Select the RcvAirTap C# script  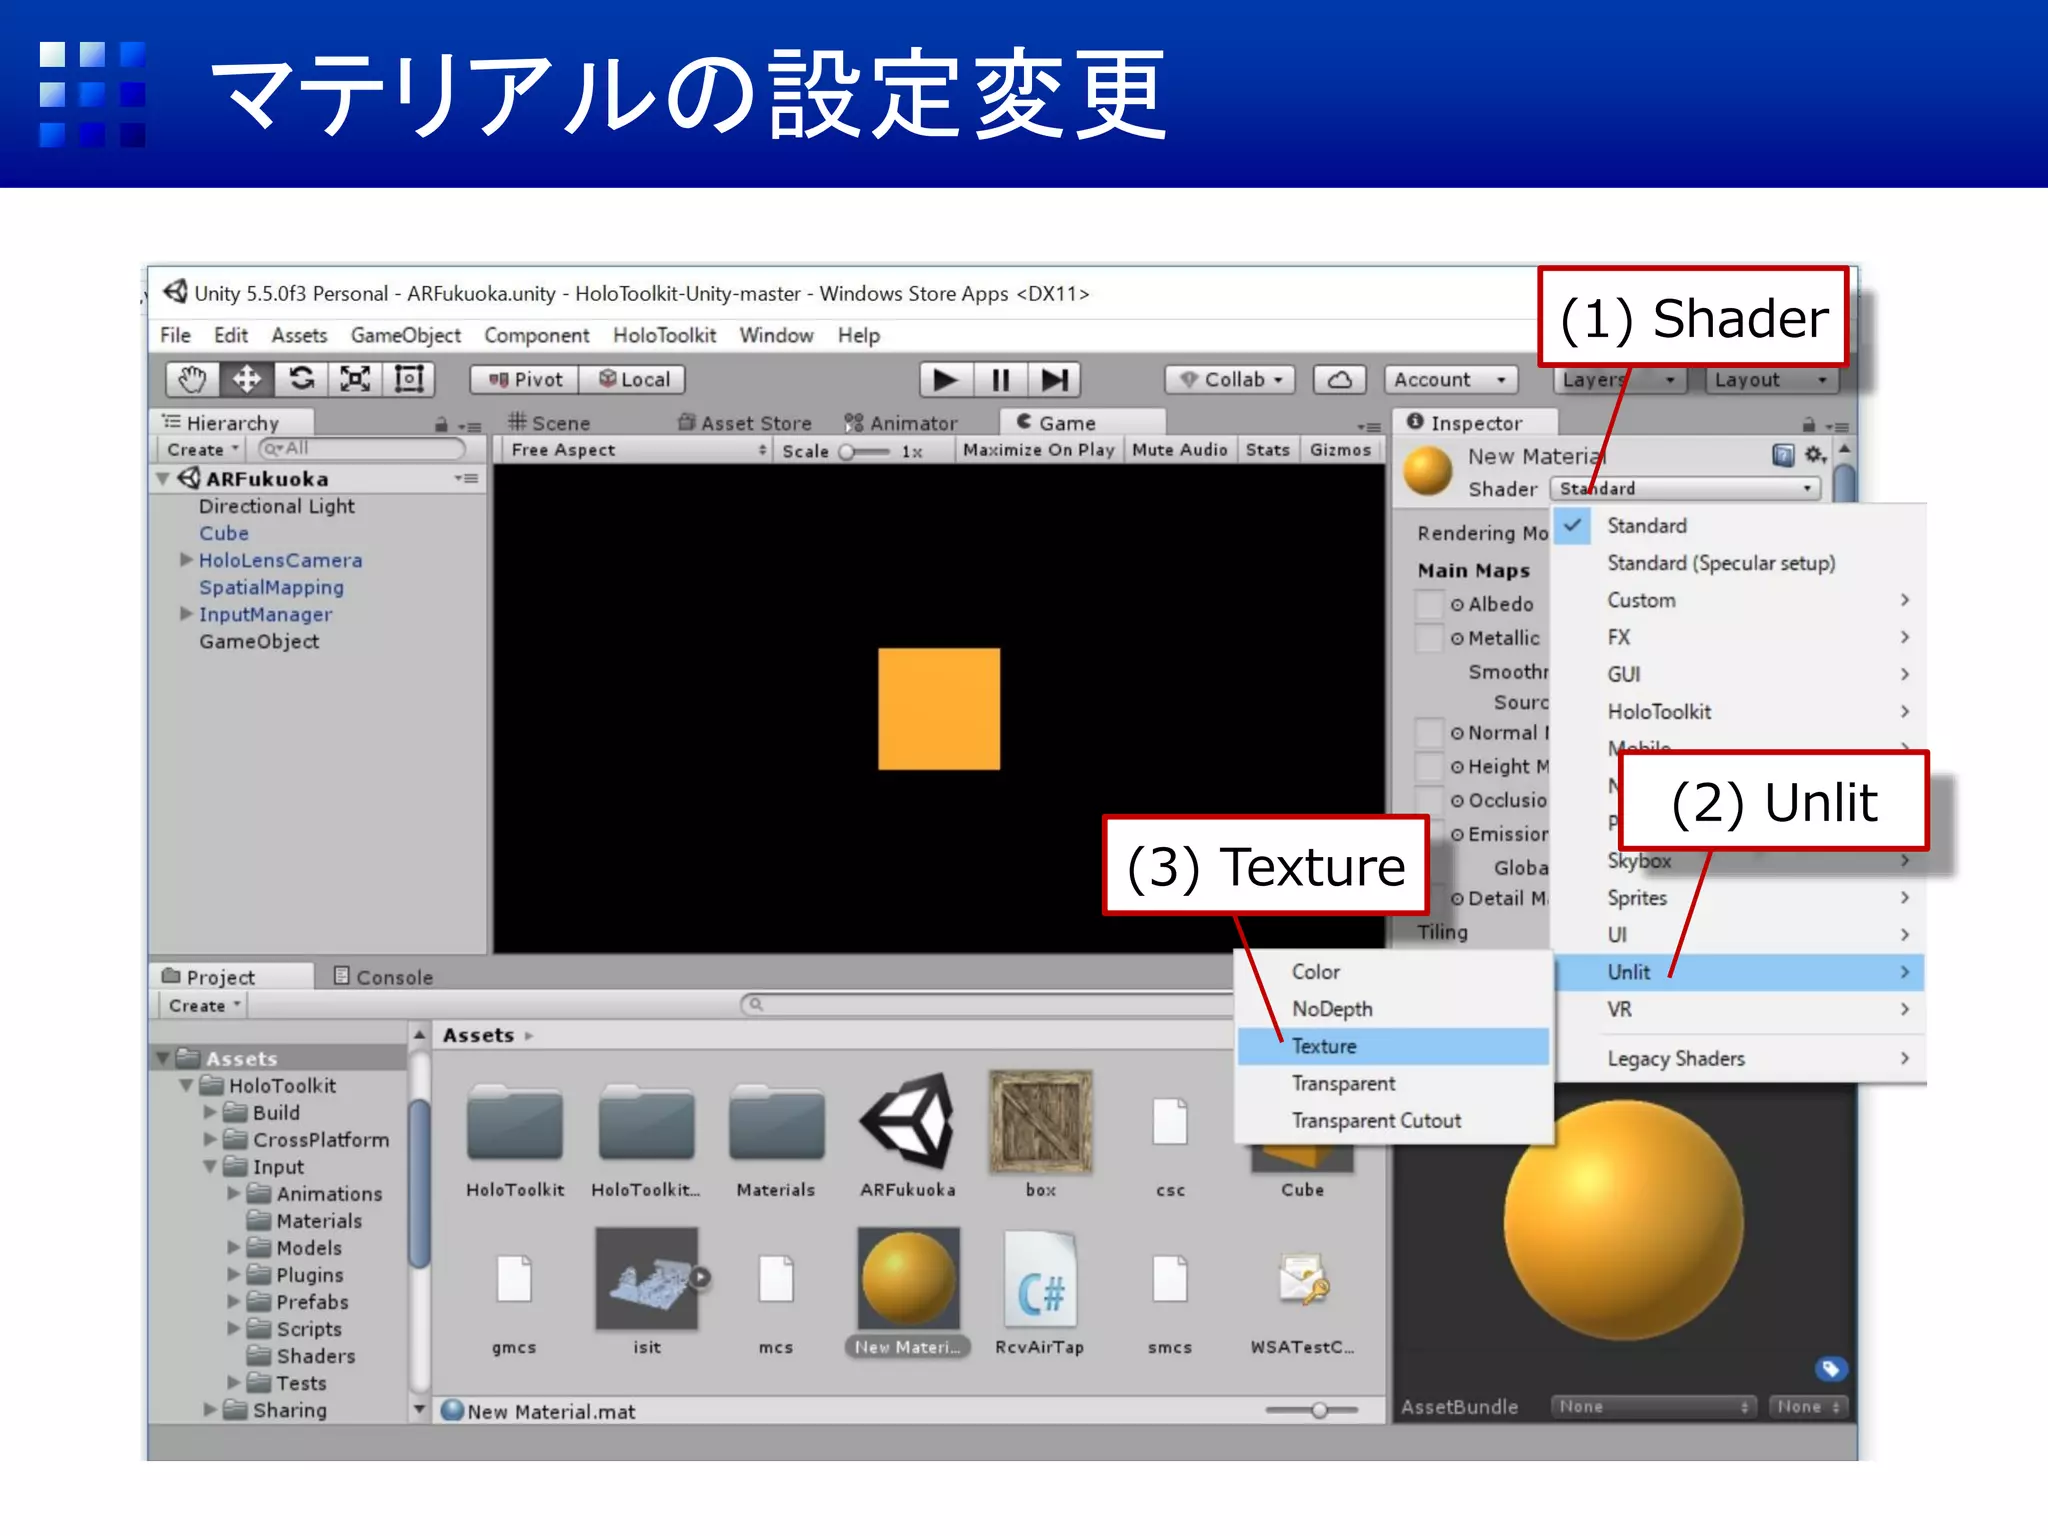(x=1040, y=1292)
